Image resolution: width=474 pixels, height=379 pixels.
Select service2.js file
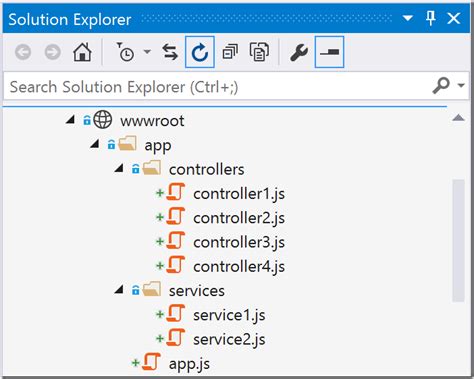(x=229, y=340)
